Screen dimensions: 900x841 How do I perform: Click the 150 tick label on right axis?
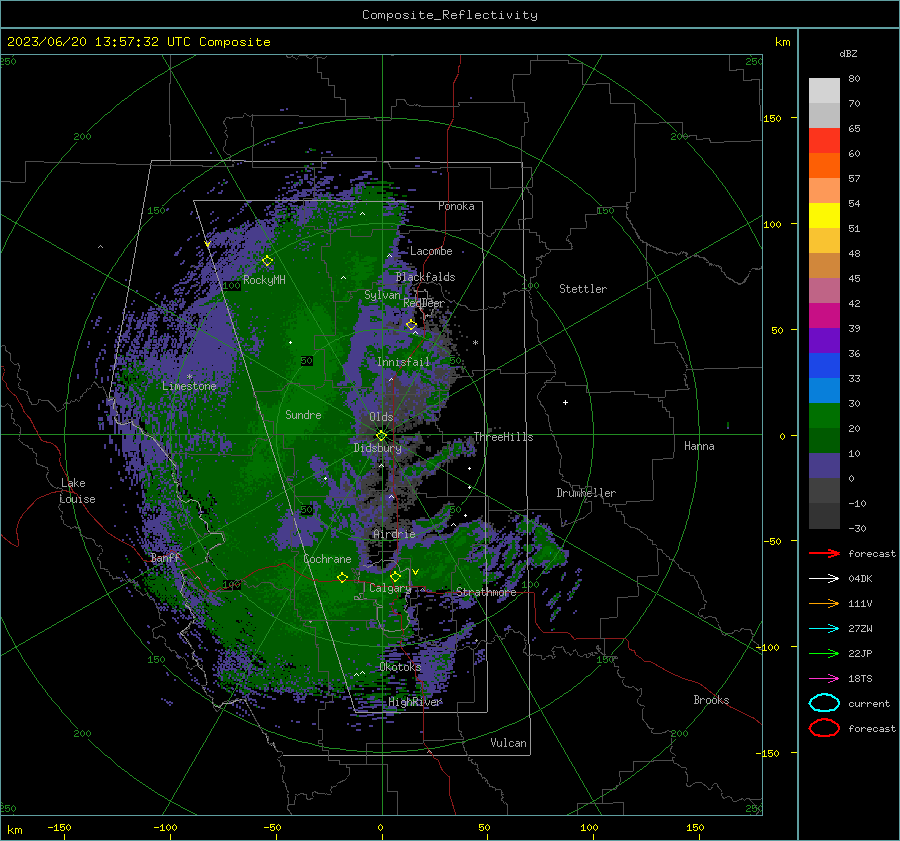pyautogui.click(x=772, y=118)
